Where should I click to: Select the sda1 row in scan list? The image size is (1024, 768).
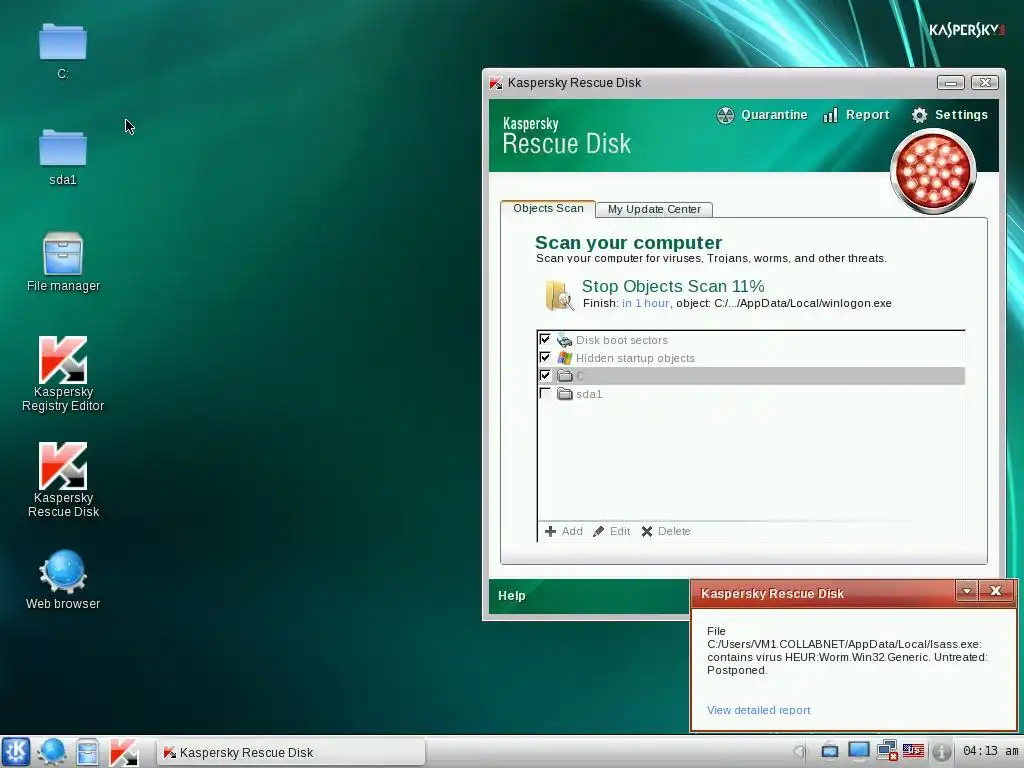[x=751, y=394]
